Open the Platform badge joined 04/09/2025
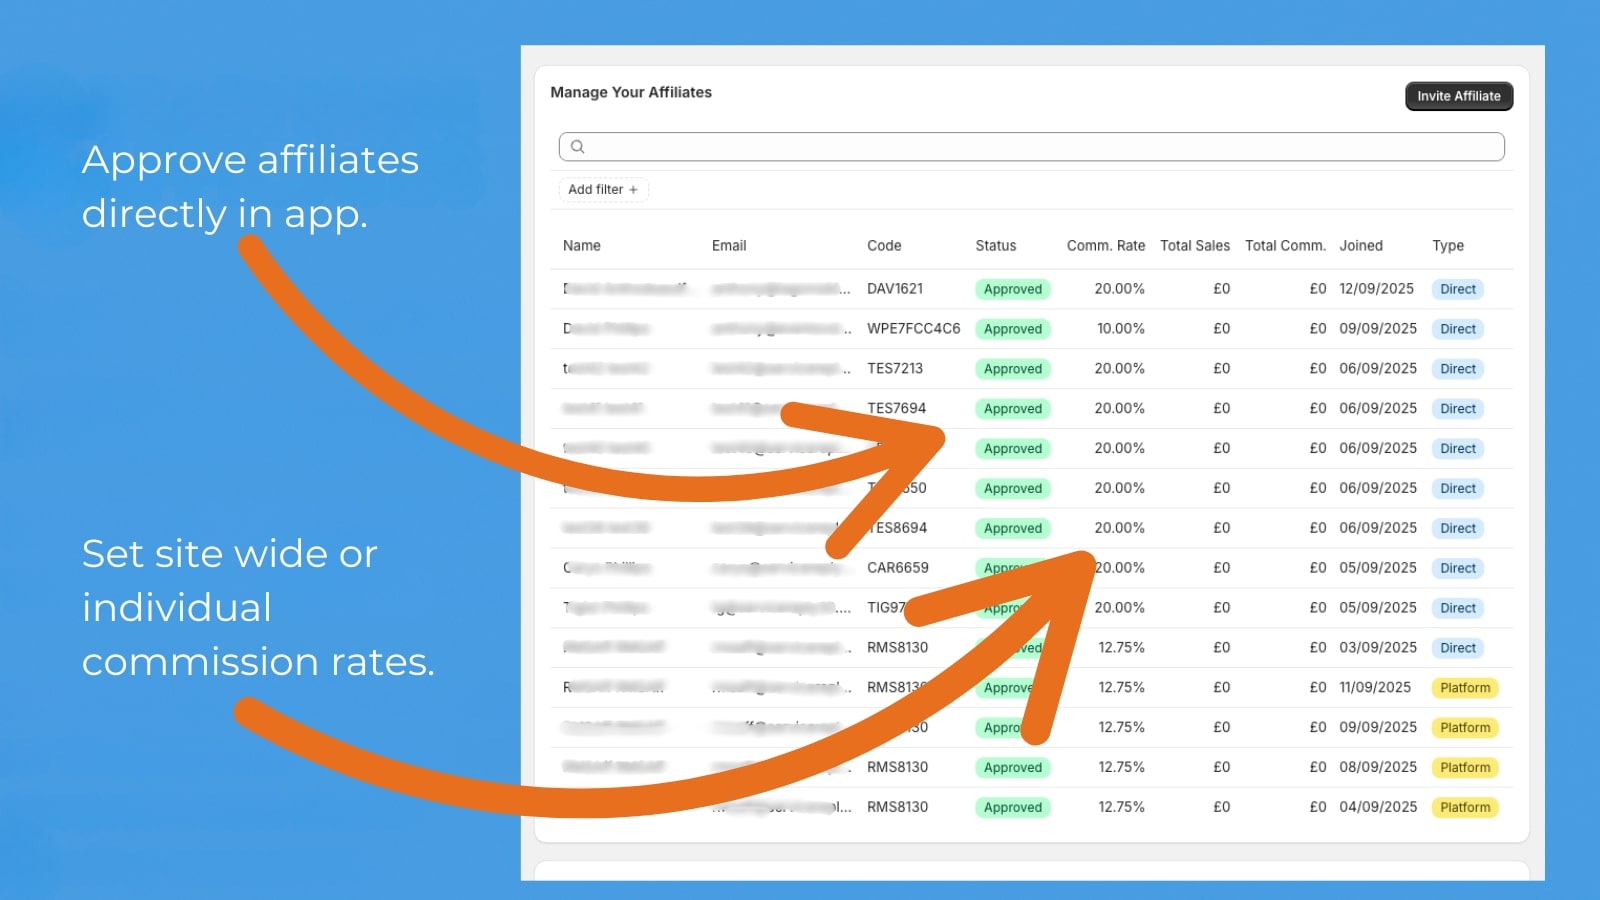Screen dimensions: 1600x900 [x=1465, y=808]
